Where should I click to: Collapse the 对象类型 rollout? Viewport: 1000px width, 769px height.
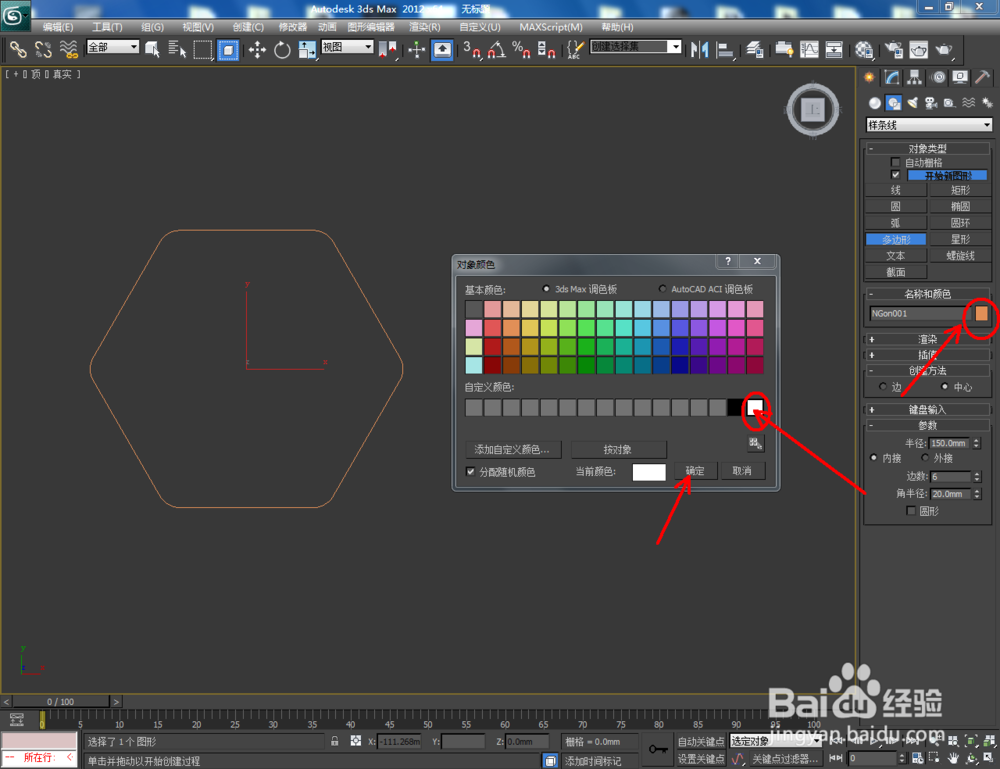point(927,149)
